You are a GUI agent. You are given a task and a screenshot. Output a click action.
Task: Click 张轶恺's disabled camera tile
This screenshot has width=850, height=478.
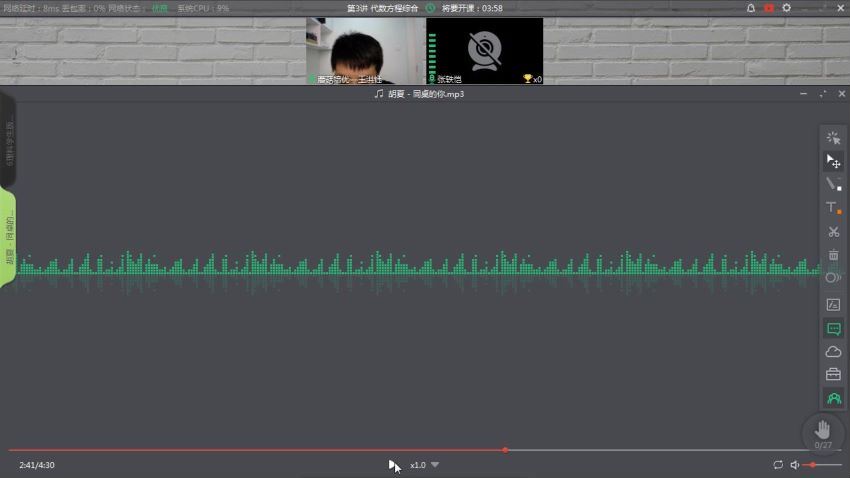click(x=485, y=51)
